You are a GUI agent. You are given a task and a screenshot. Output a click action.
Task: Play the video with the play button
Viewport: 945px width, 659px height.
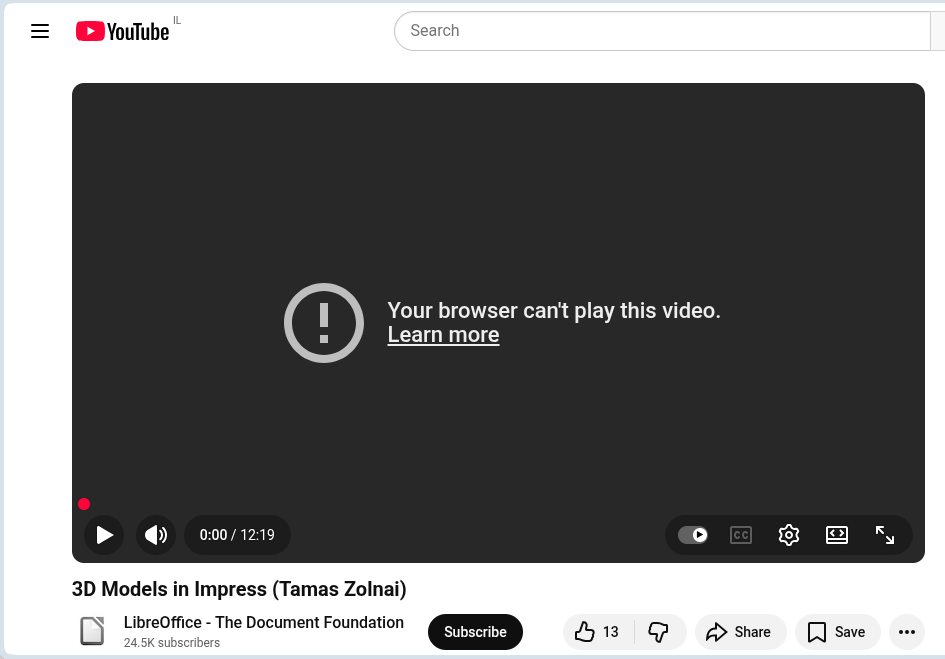coord(104,535)
